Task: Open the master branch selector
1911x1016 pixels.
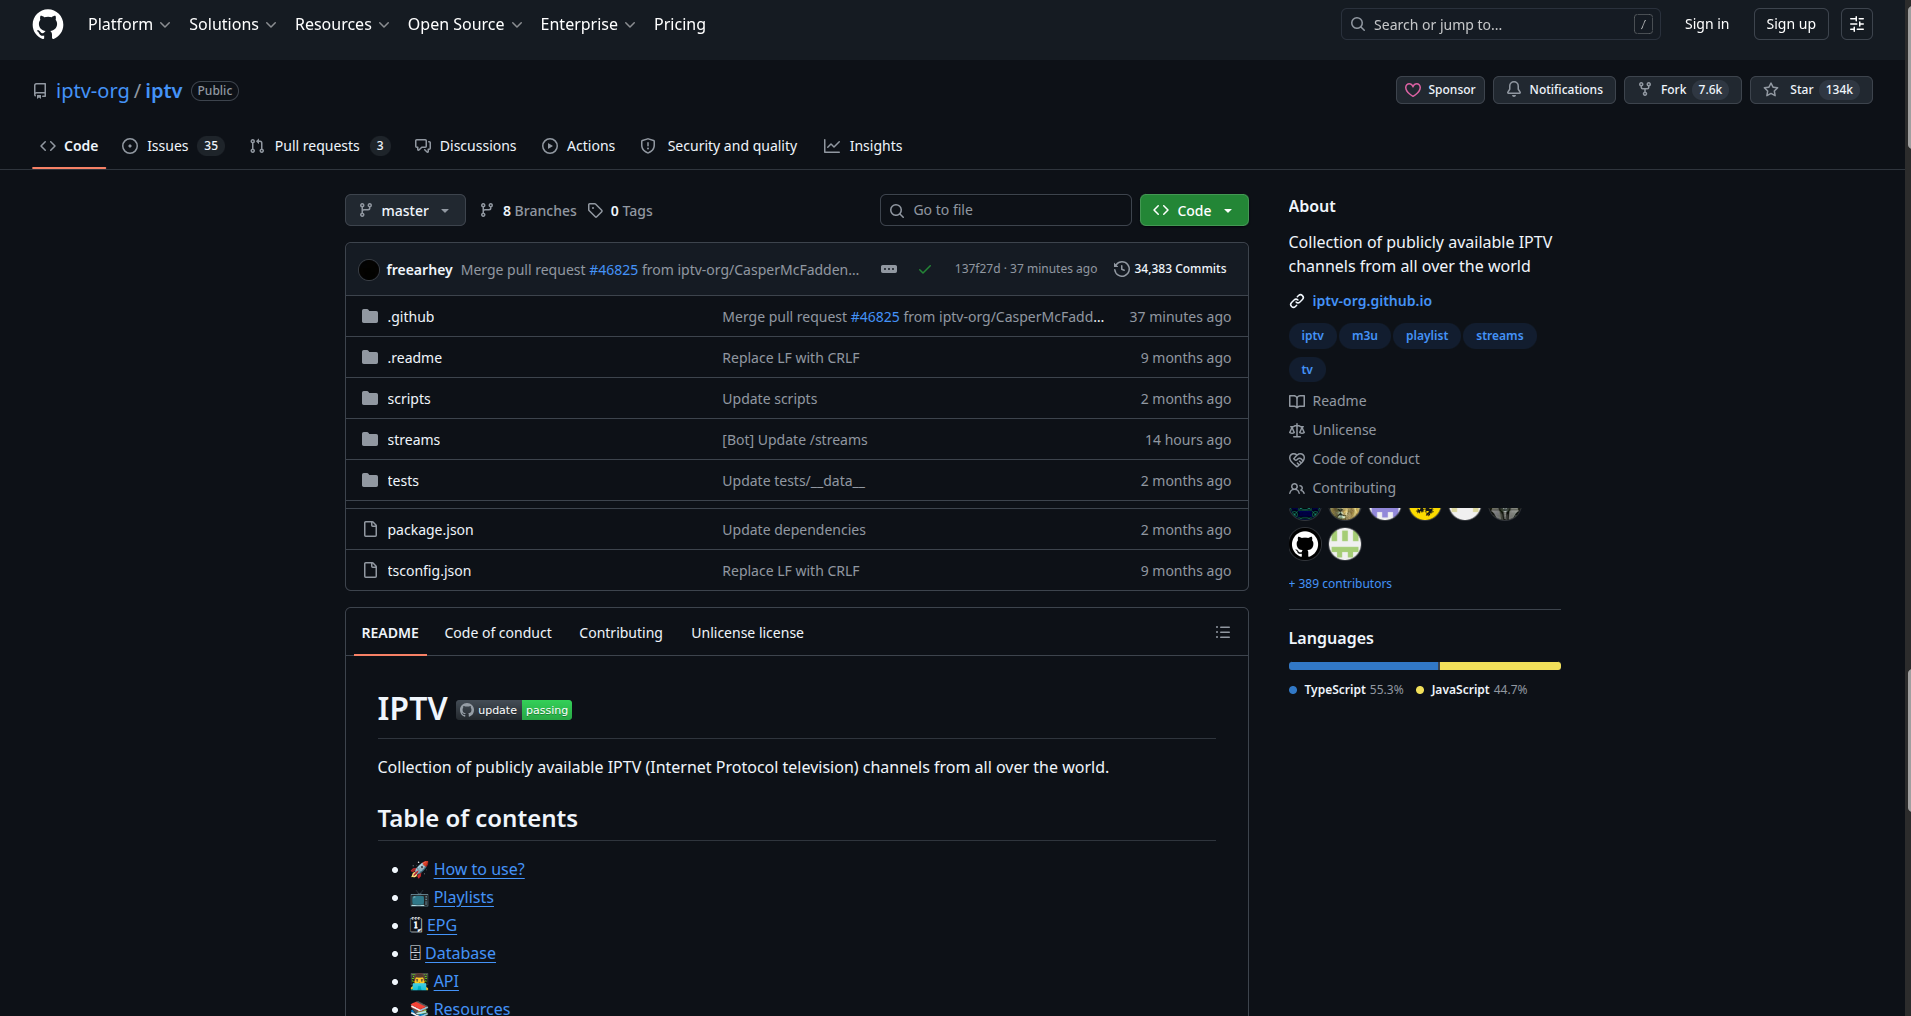Action: coord(405,211)
